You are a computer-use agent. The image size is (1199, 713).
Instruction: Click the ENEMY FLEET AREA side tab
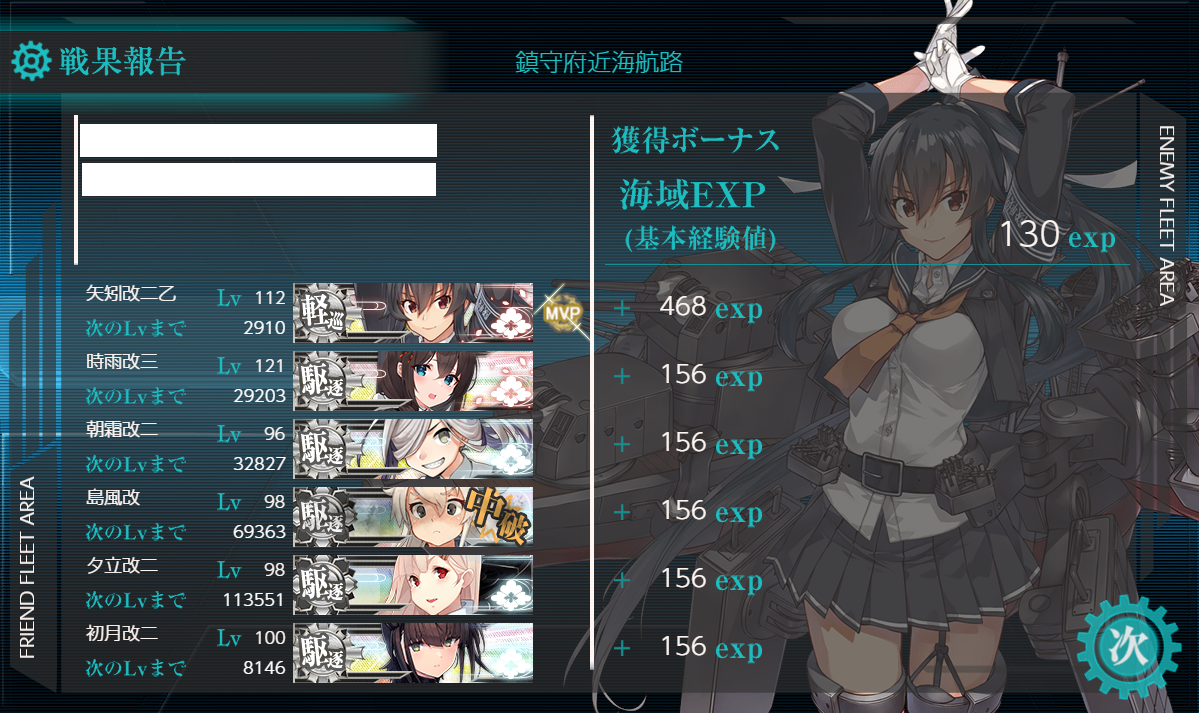click(1166, 216)
